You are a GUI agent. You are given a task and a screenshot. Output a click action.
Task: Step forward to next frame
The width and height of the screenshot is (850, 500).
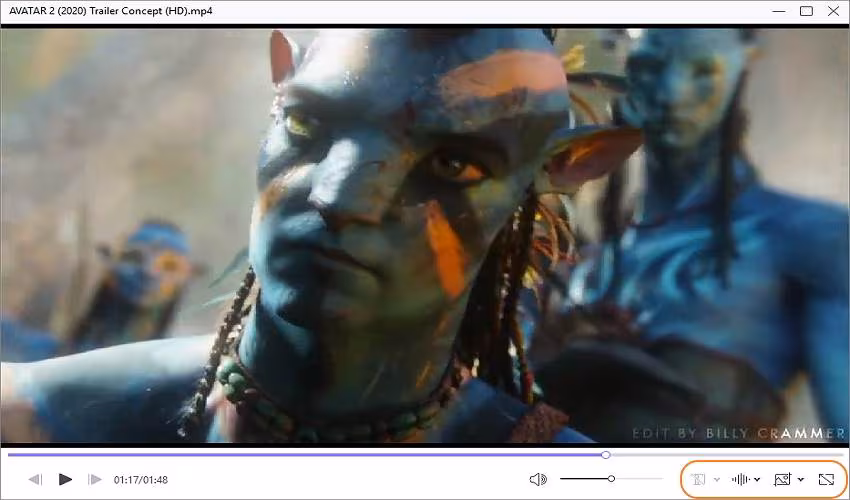pyautogui.click(x=94, y=479)
